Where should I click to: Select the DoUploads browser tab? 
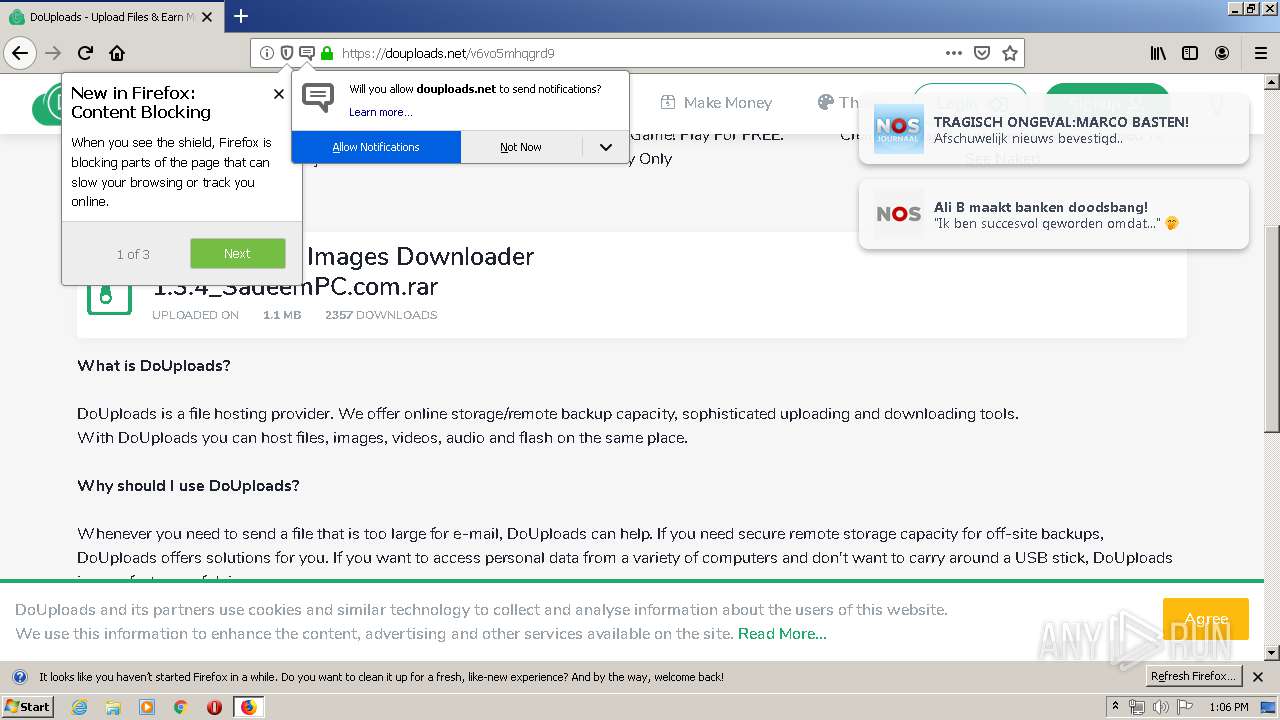click(111, 17)
